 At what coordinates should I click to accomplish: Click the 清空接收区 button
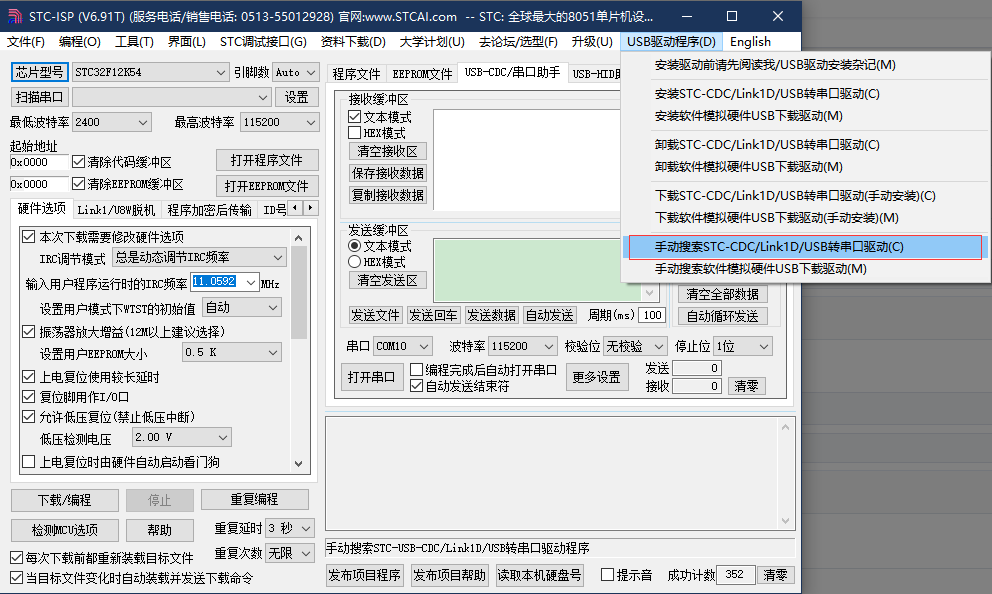coord(387,151)
